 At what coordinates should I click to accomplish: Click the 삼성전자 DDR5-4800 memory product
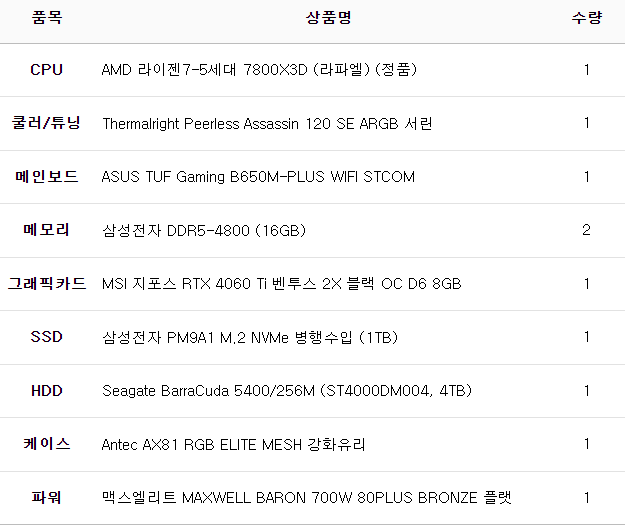204,231
